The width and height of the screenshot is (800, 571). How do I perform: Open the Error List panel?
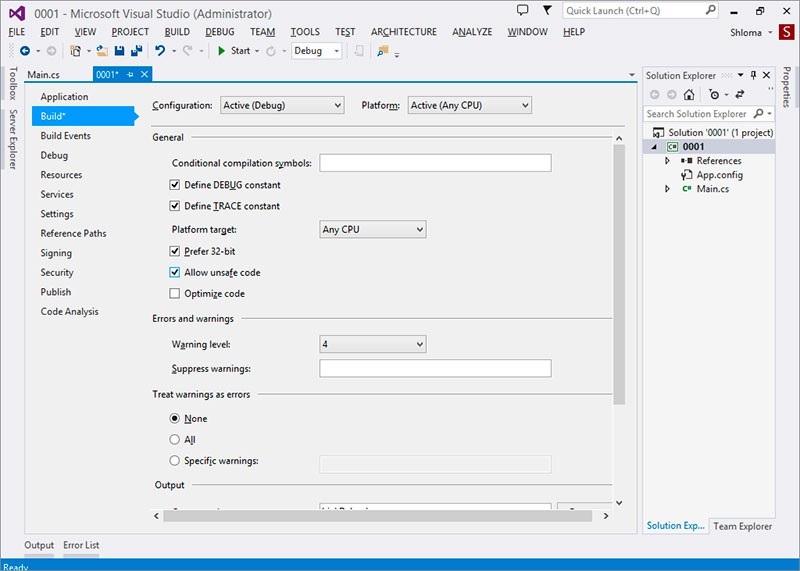(81, 545)
